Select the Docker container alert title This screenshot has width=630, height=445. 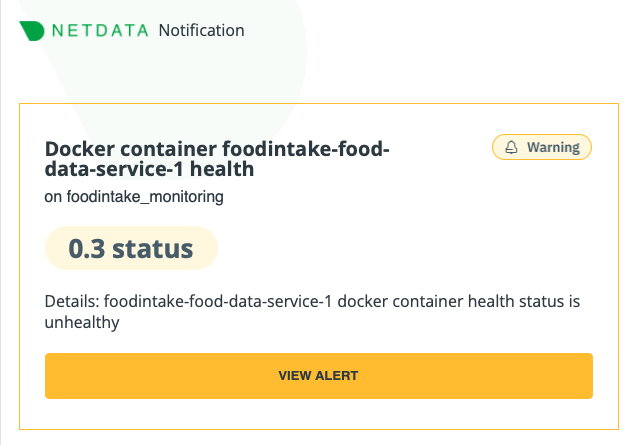(x=217, y=160)
